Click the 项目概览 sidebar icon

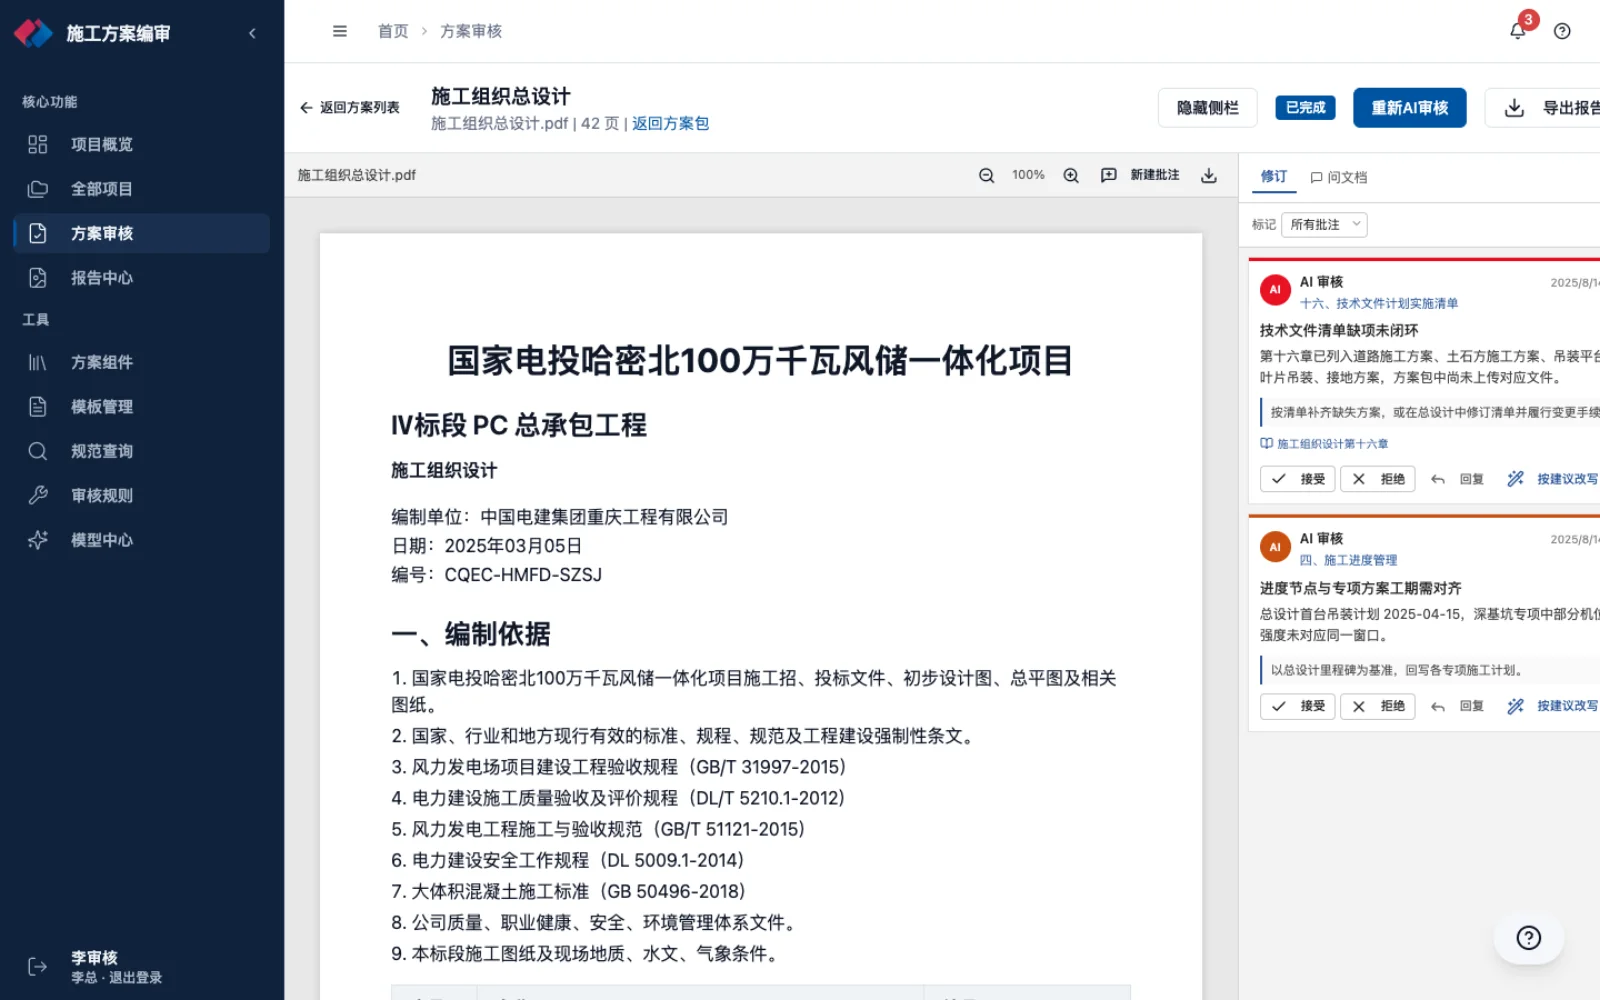pos(38,144)
